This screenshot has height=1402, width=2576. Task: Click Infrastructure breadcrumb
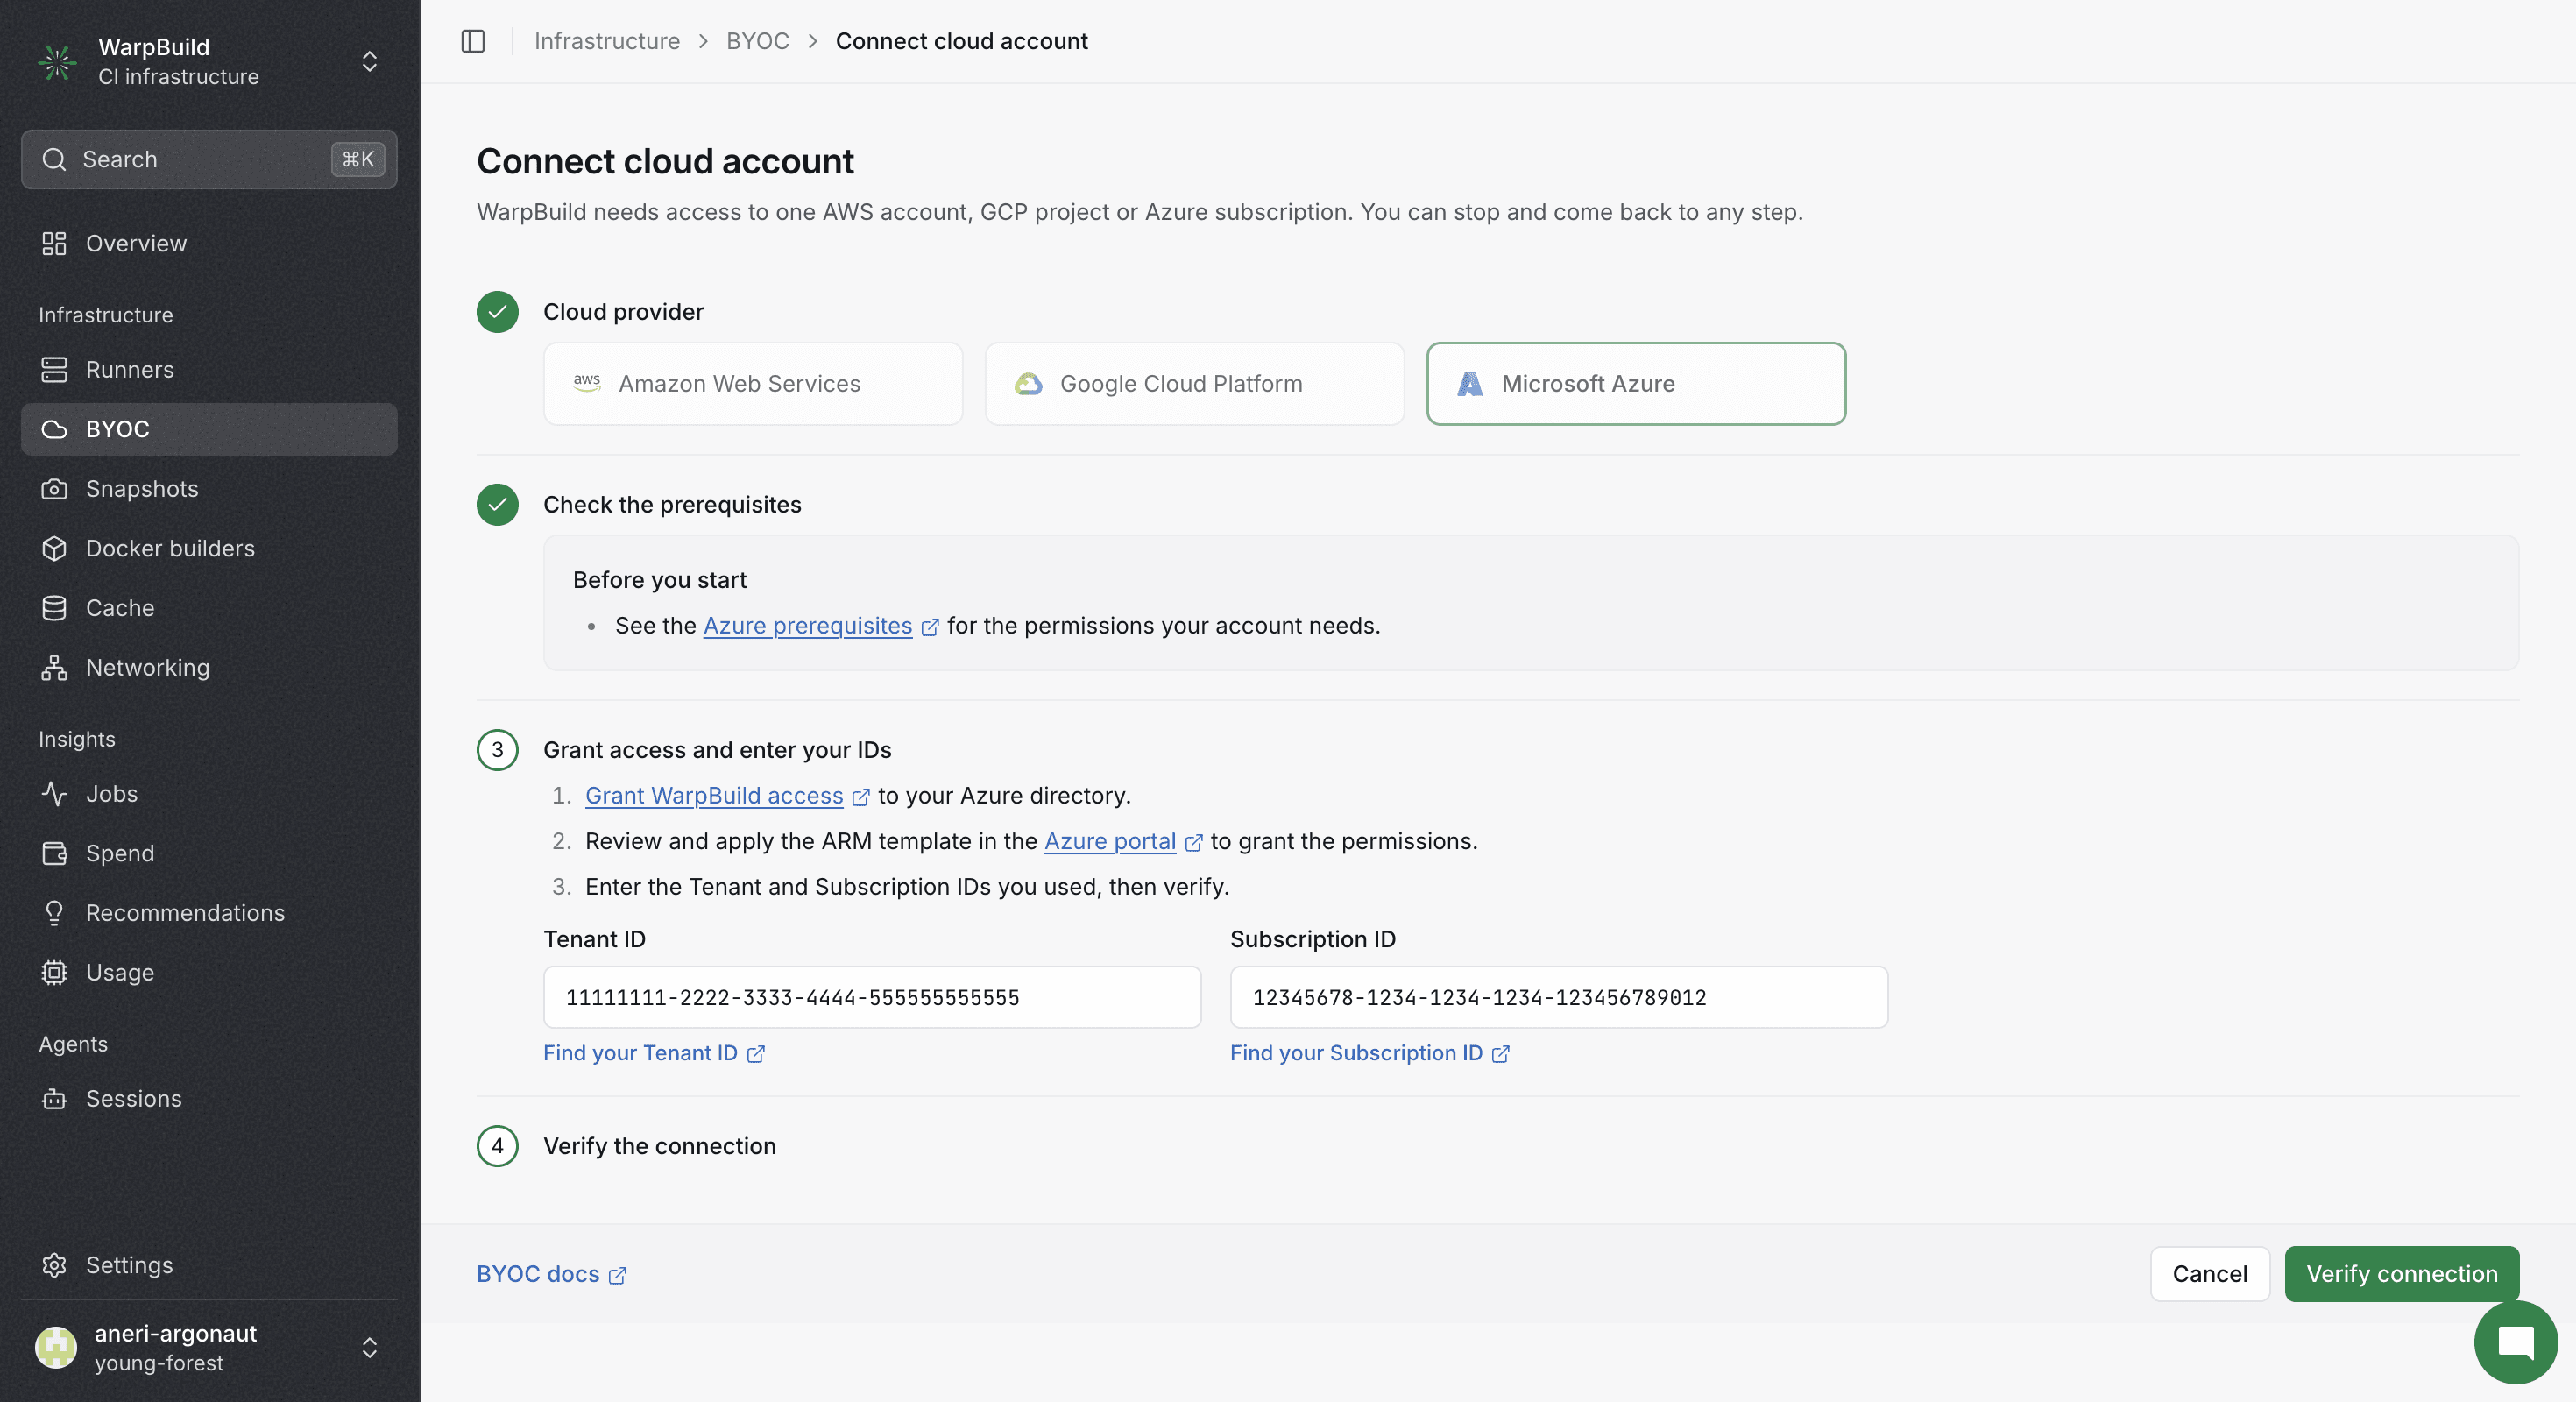tap(607, 41)
